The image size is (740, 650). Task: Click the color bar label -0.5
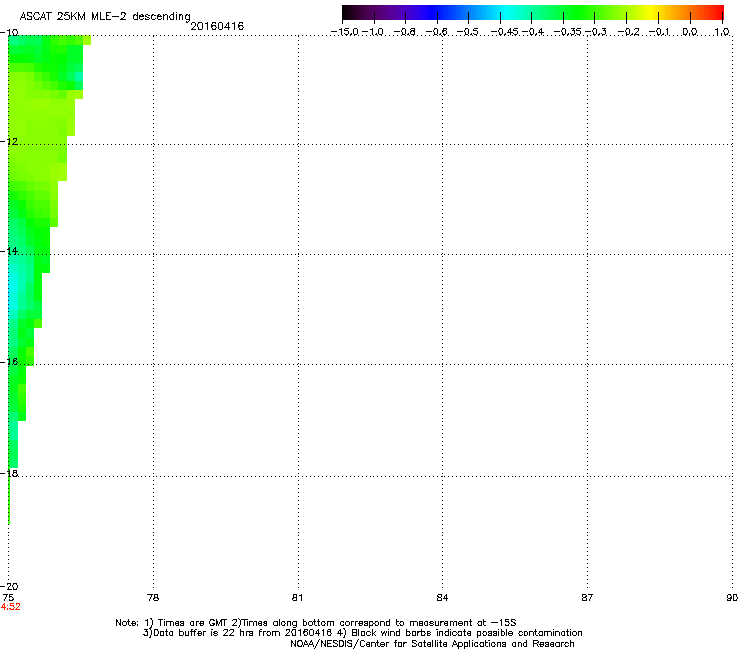tap(468, 32)
